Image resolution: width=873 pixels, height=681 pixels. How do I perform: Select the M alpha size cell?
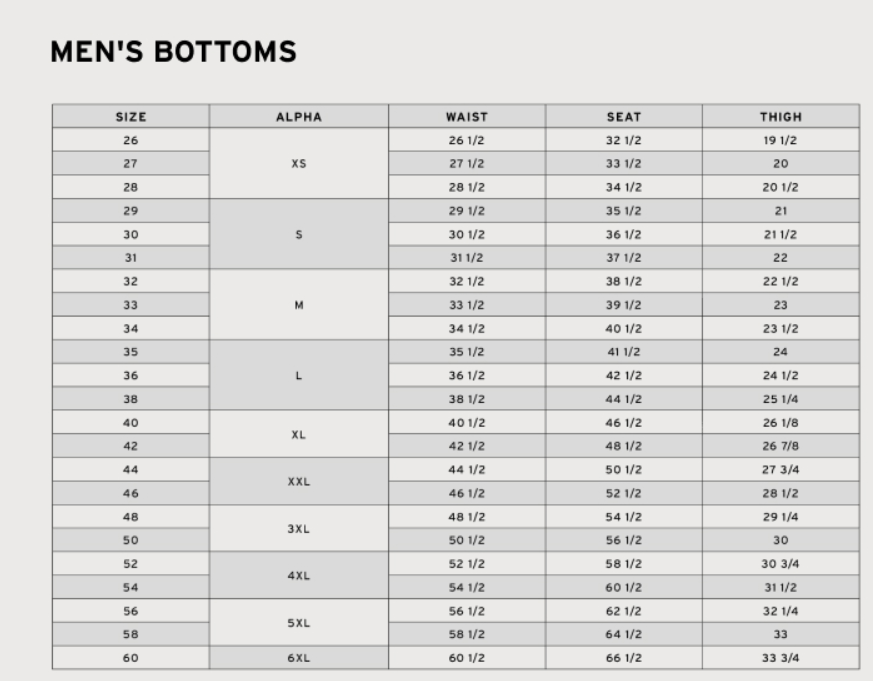(x=298, y=305)
